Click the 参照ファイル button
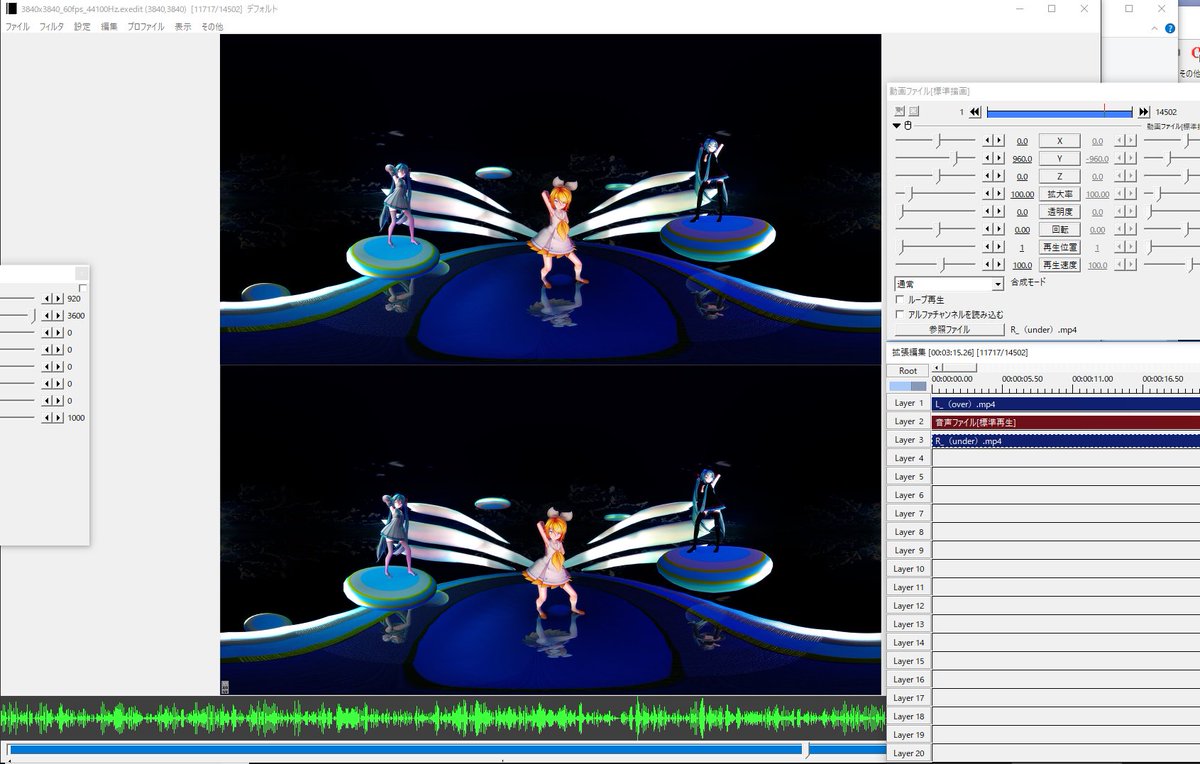The width and height of the screenshot is (1200, 764). [x=949, y=329]
